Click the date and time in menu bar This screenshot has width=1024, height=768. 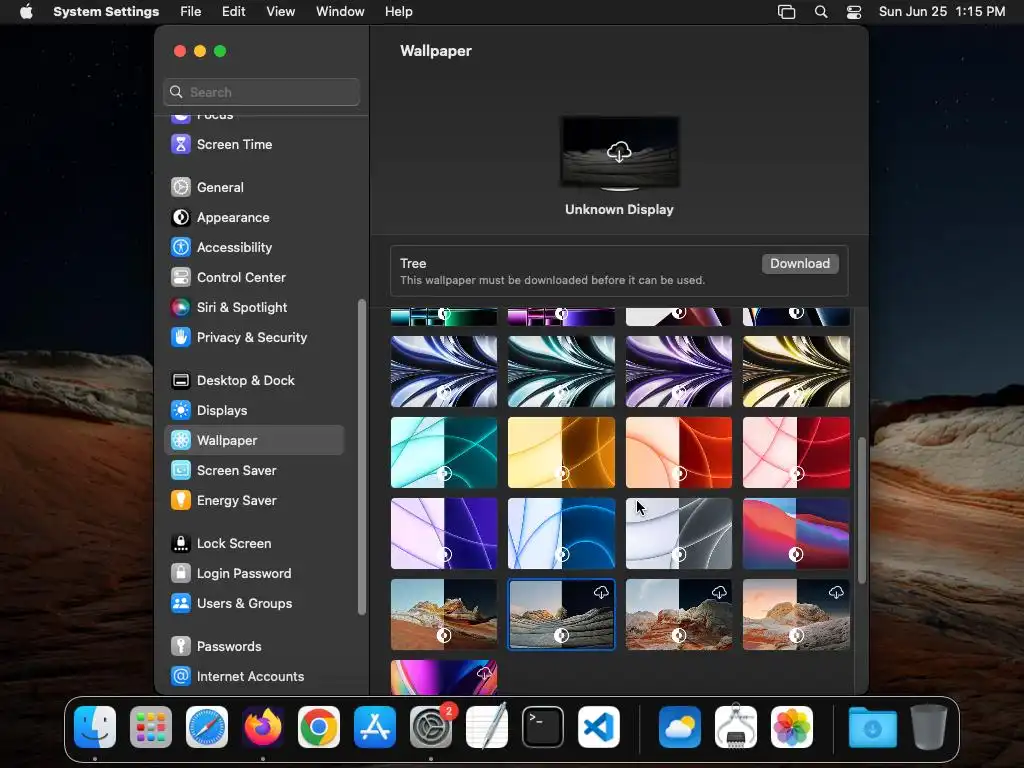click(942, 12)
